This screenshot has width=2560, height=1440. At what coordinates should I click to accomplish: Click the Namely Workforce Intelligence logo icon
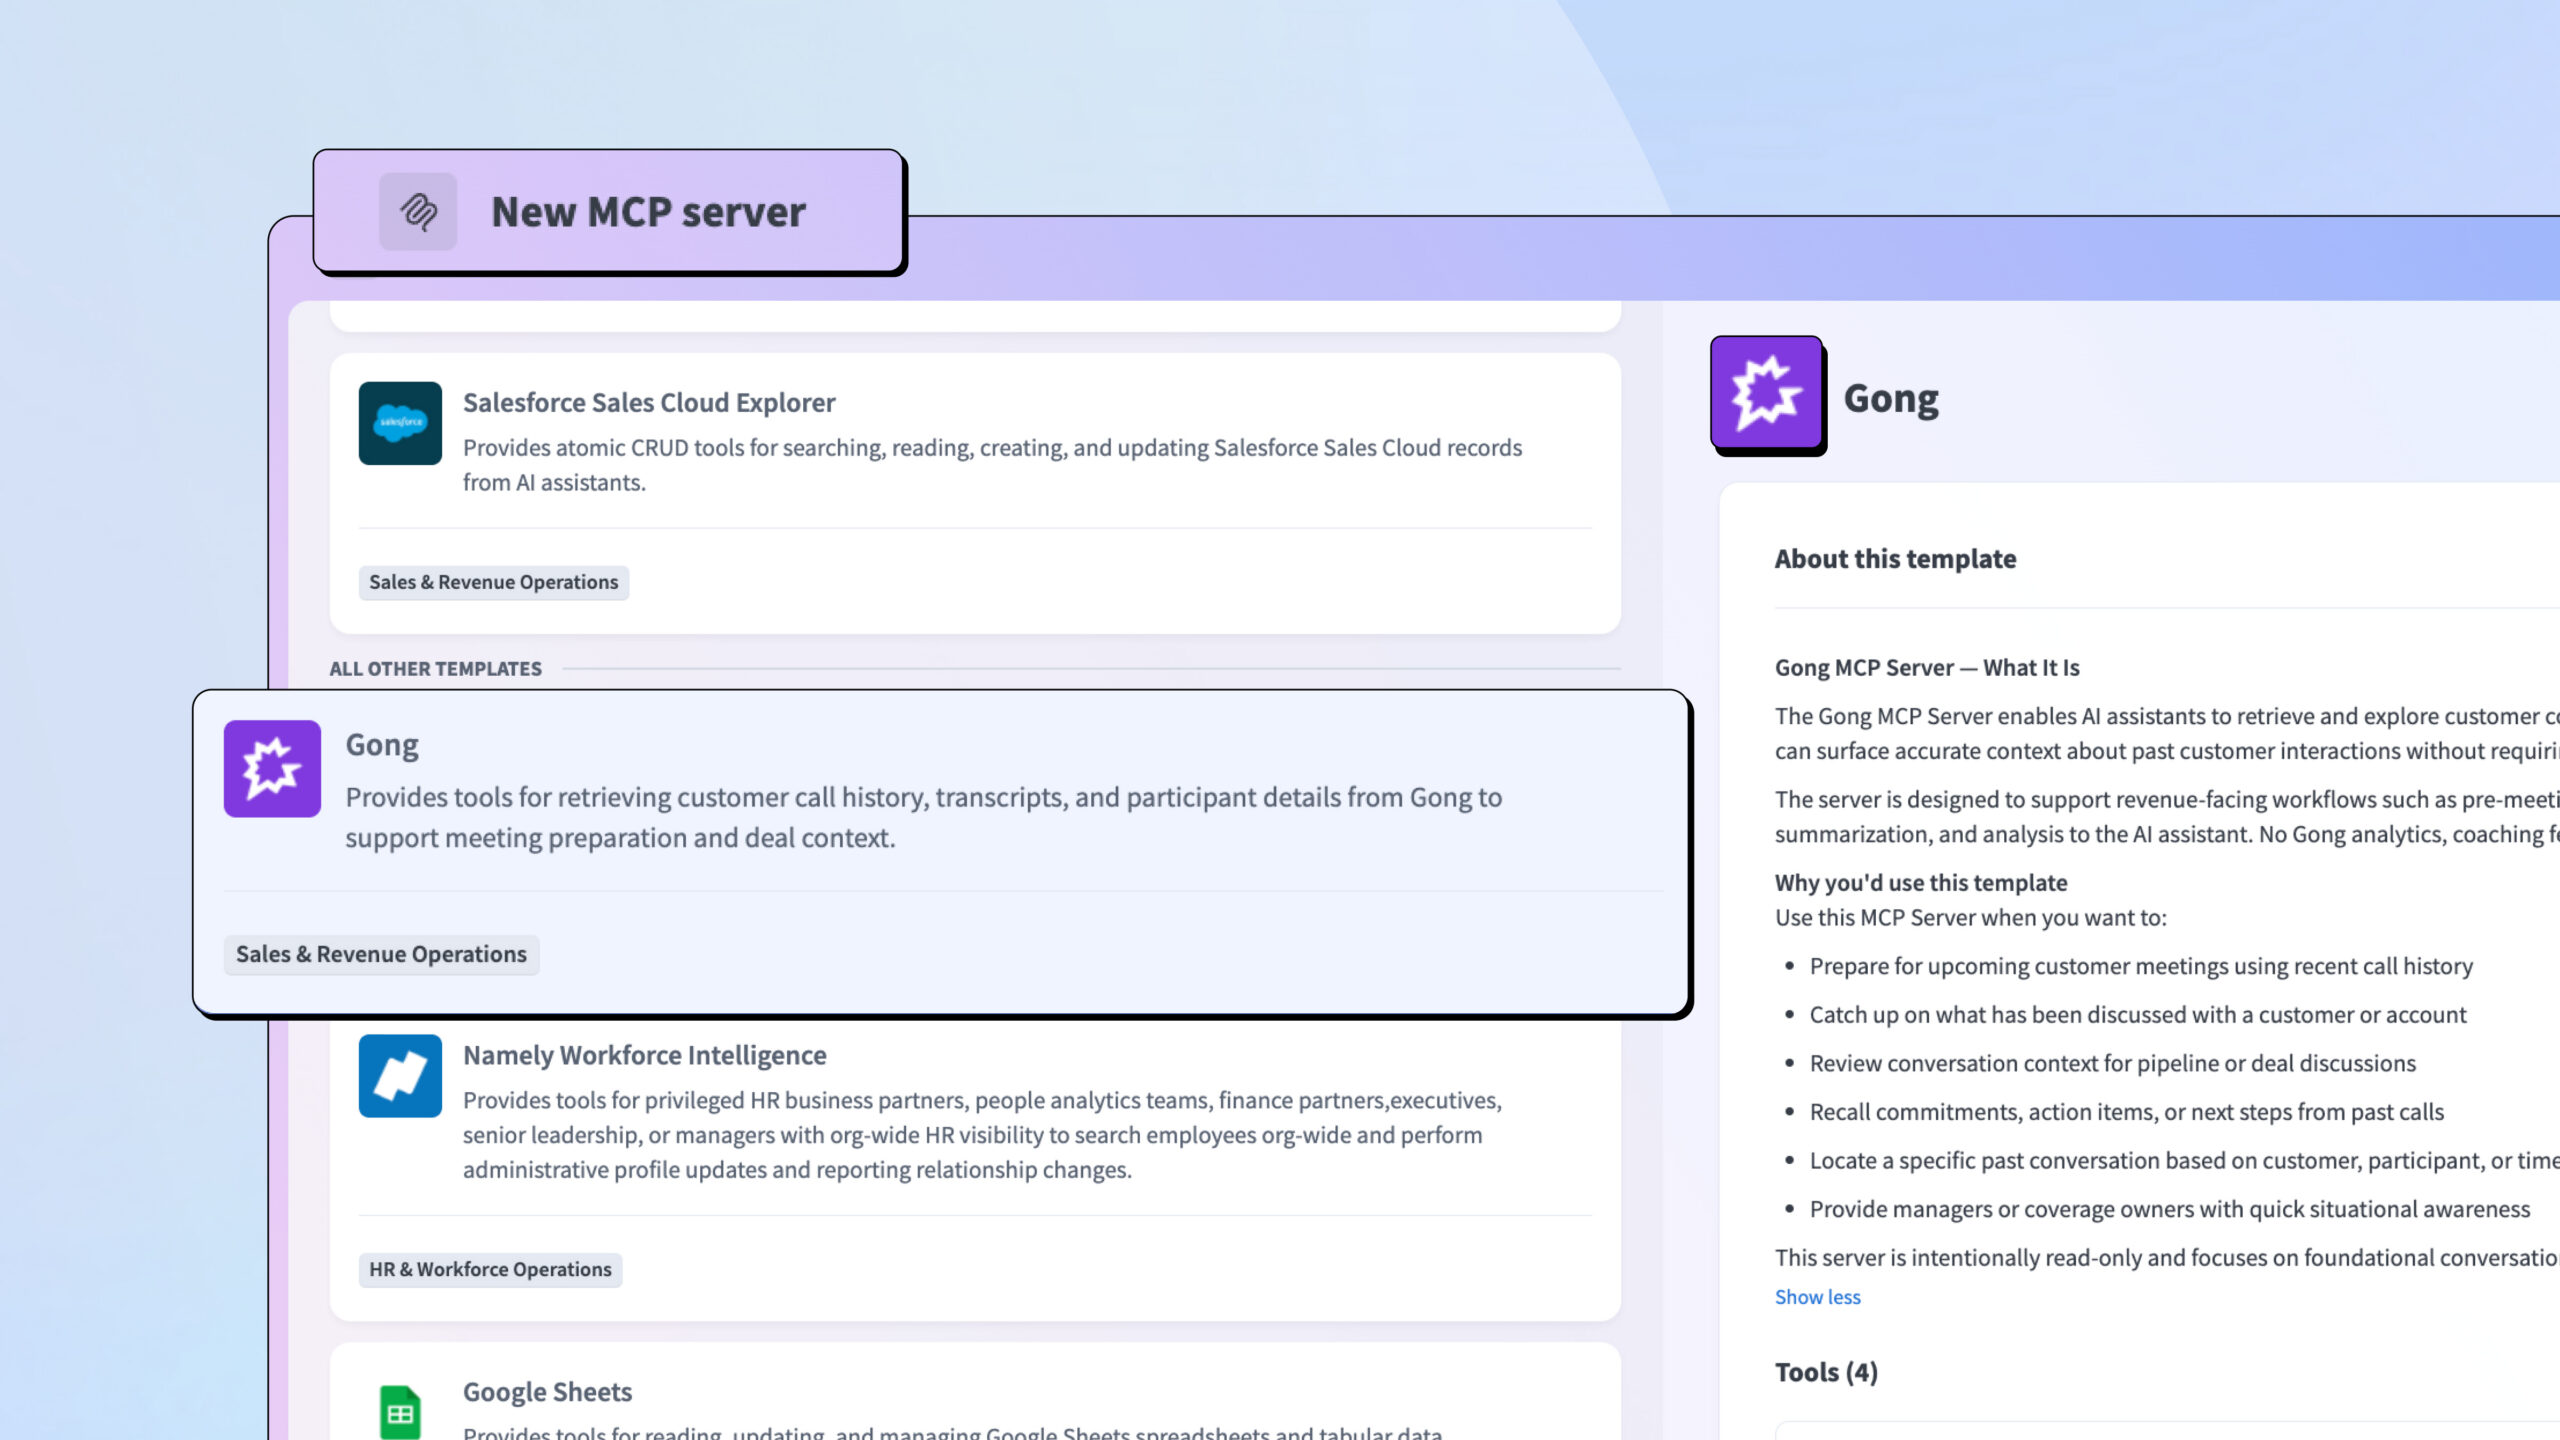pos(400,1076)
